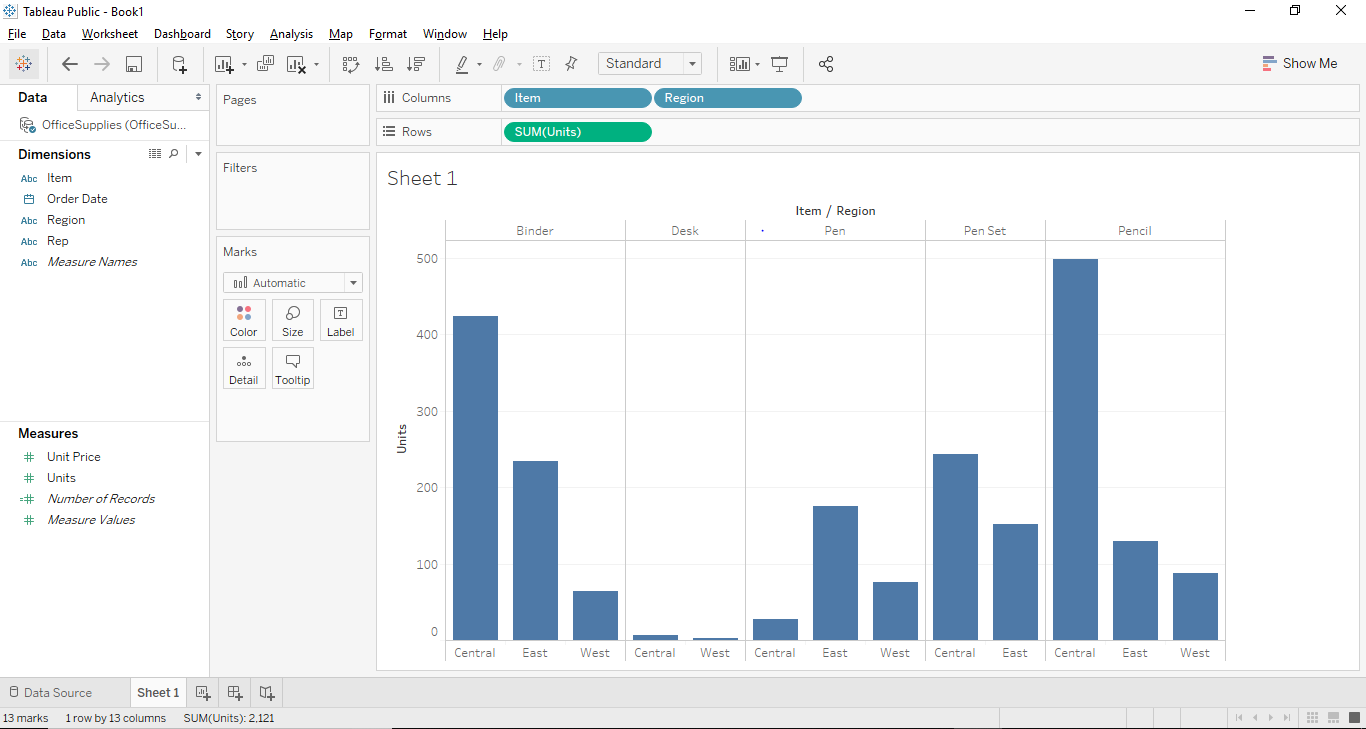Image resolution: width=1366 pixels, height=729 pixels.
Task: Open the Analysis menu
Action: [291, 33]
